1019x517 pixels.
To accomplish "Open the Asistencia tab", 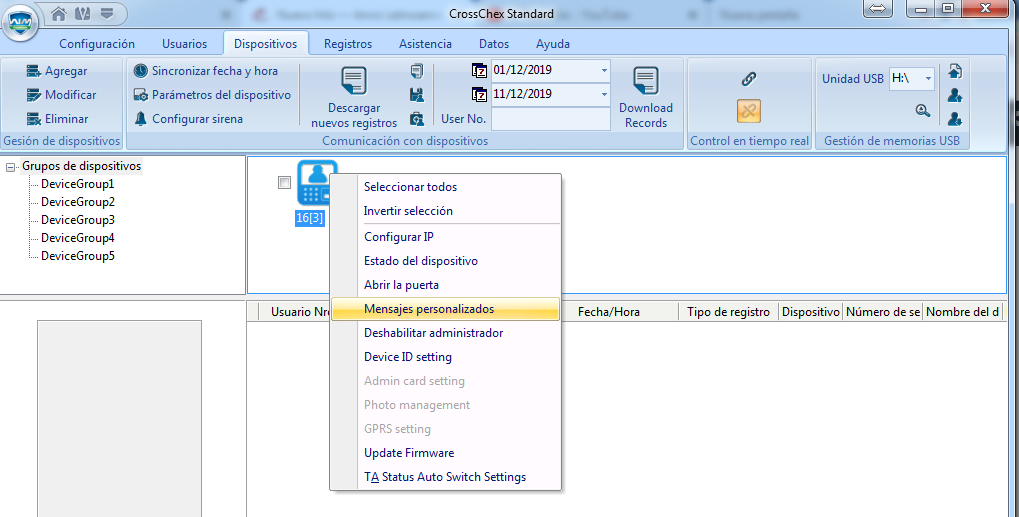I will 425,44.
